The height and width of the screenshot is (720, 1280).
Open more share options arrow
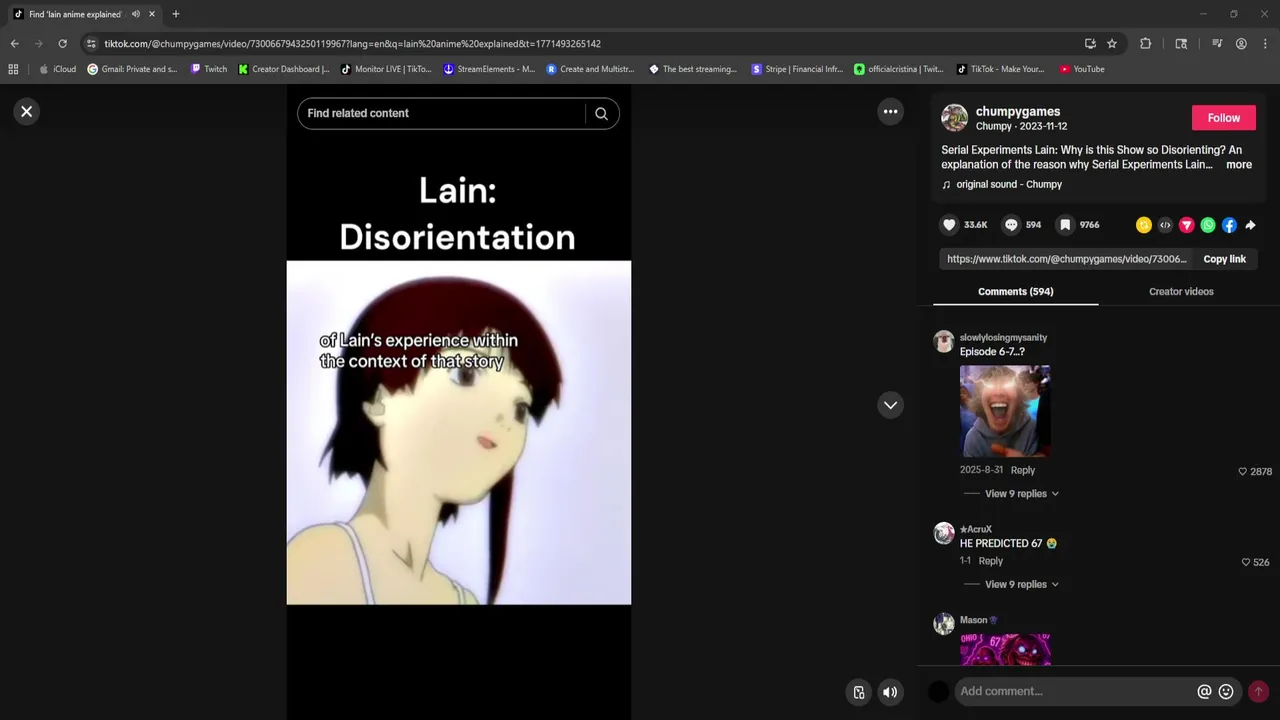(x=1250, y=225)
